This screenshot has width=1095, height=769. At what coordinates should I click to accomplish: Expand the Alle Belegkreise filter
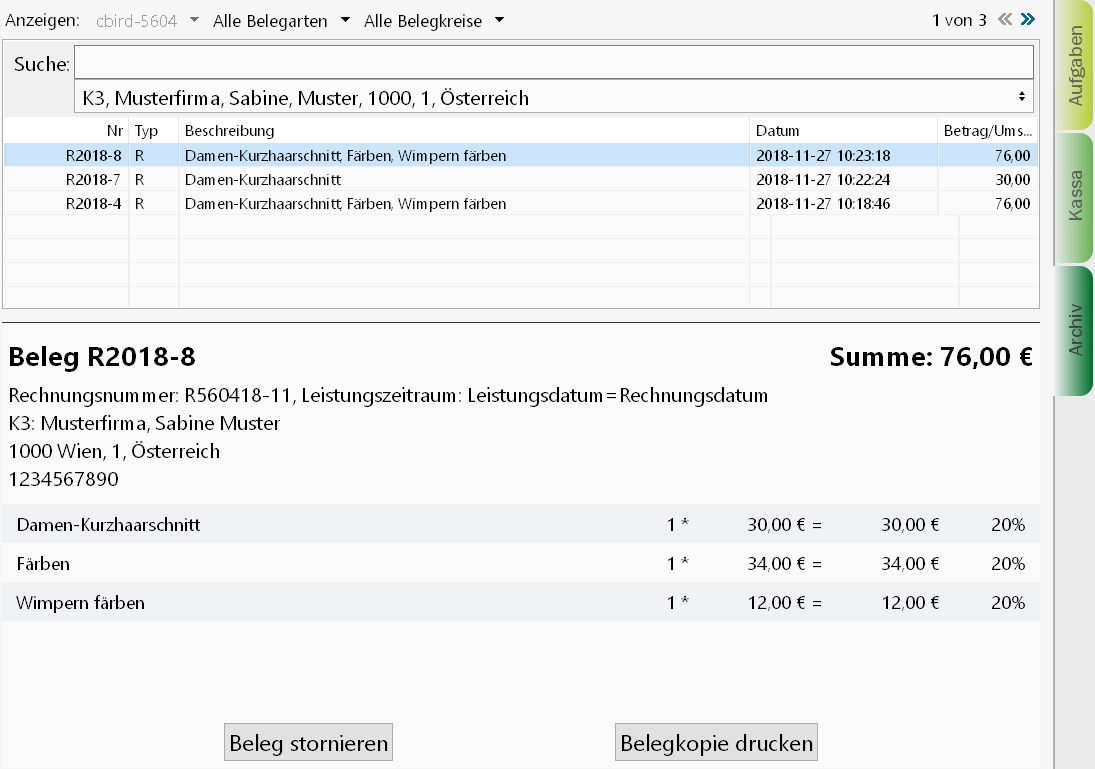point(434,21)
